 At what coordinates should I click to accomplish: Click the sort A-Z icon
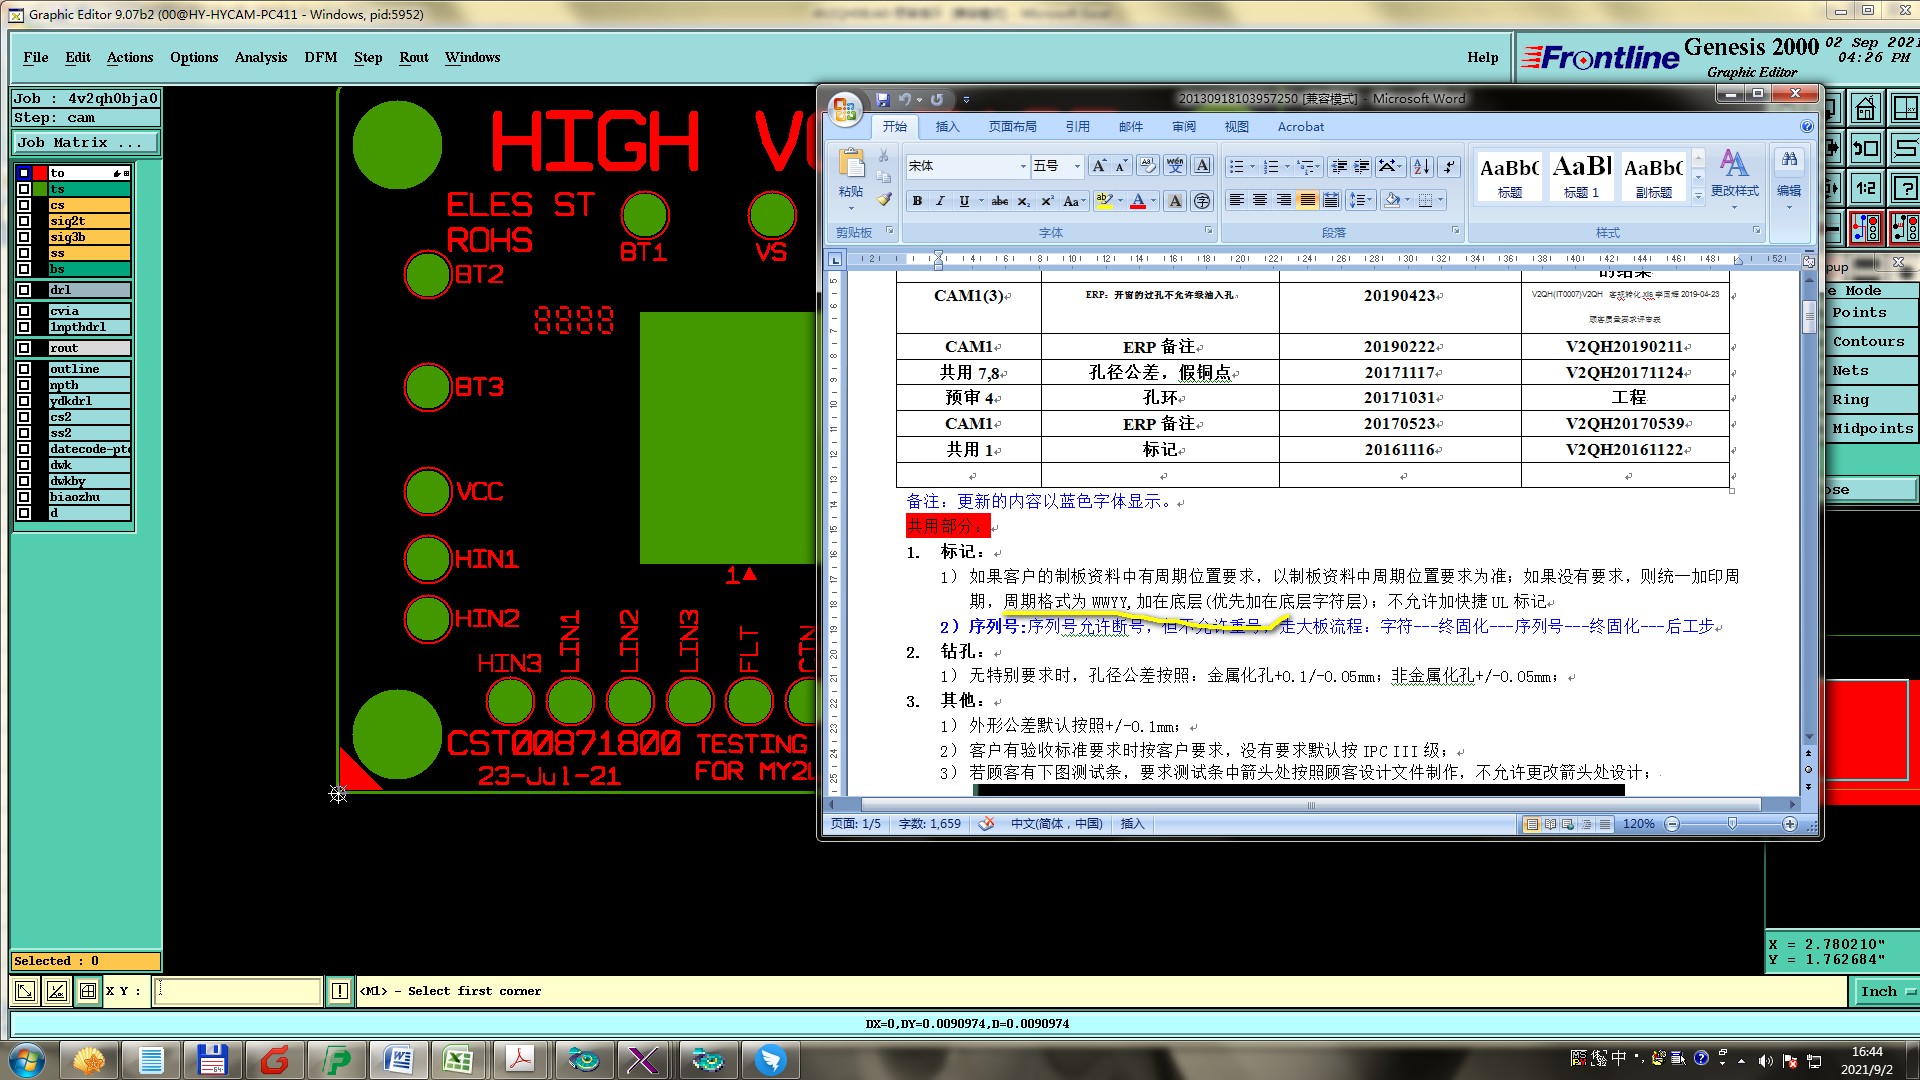tap(1421, 167)
